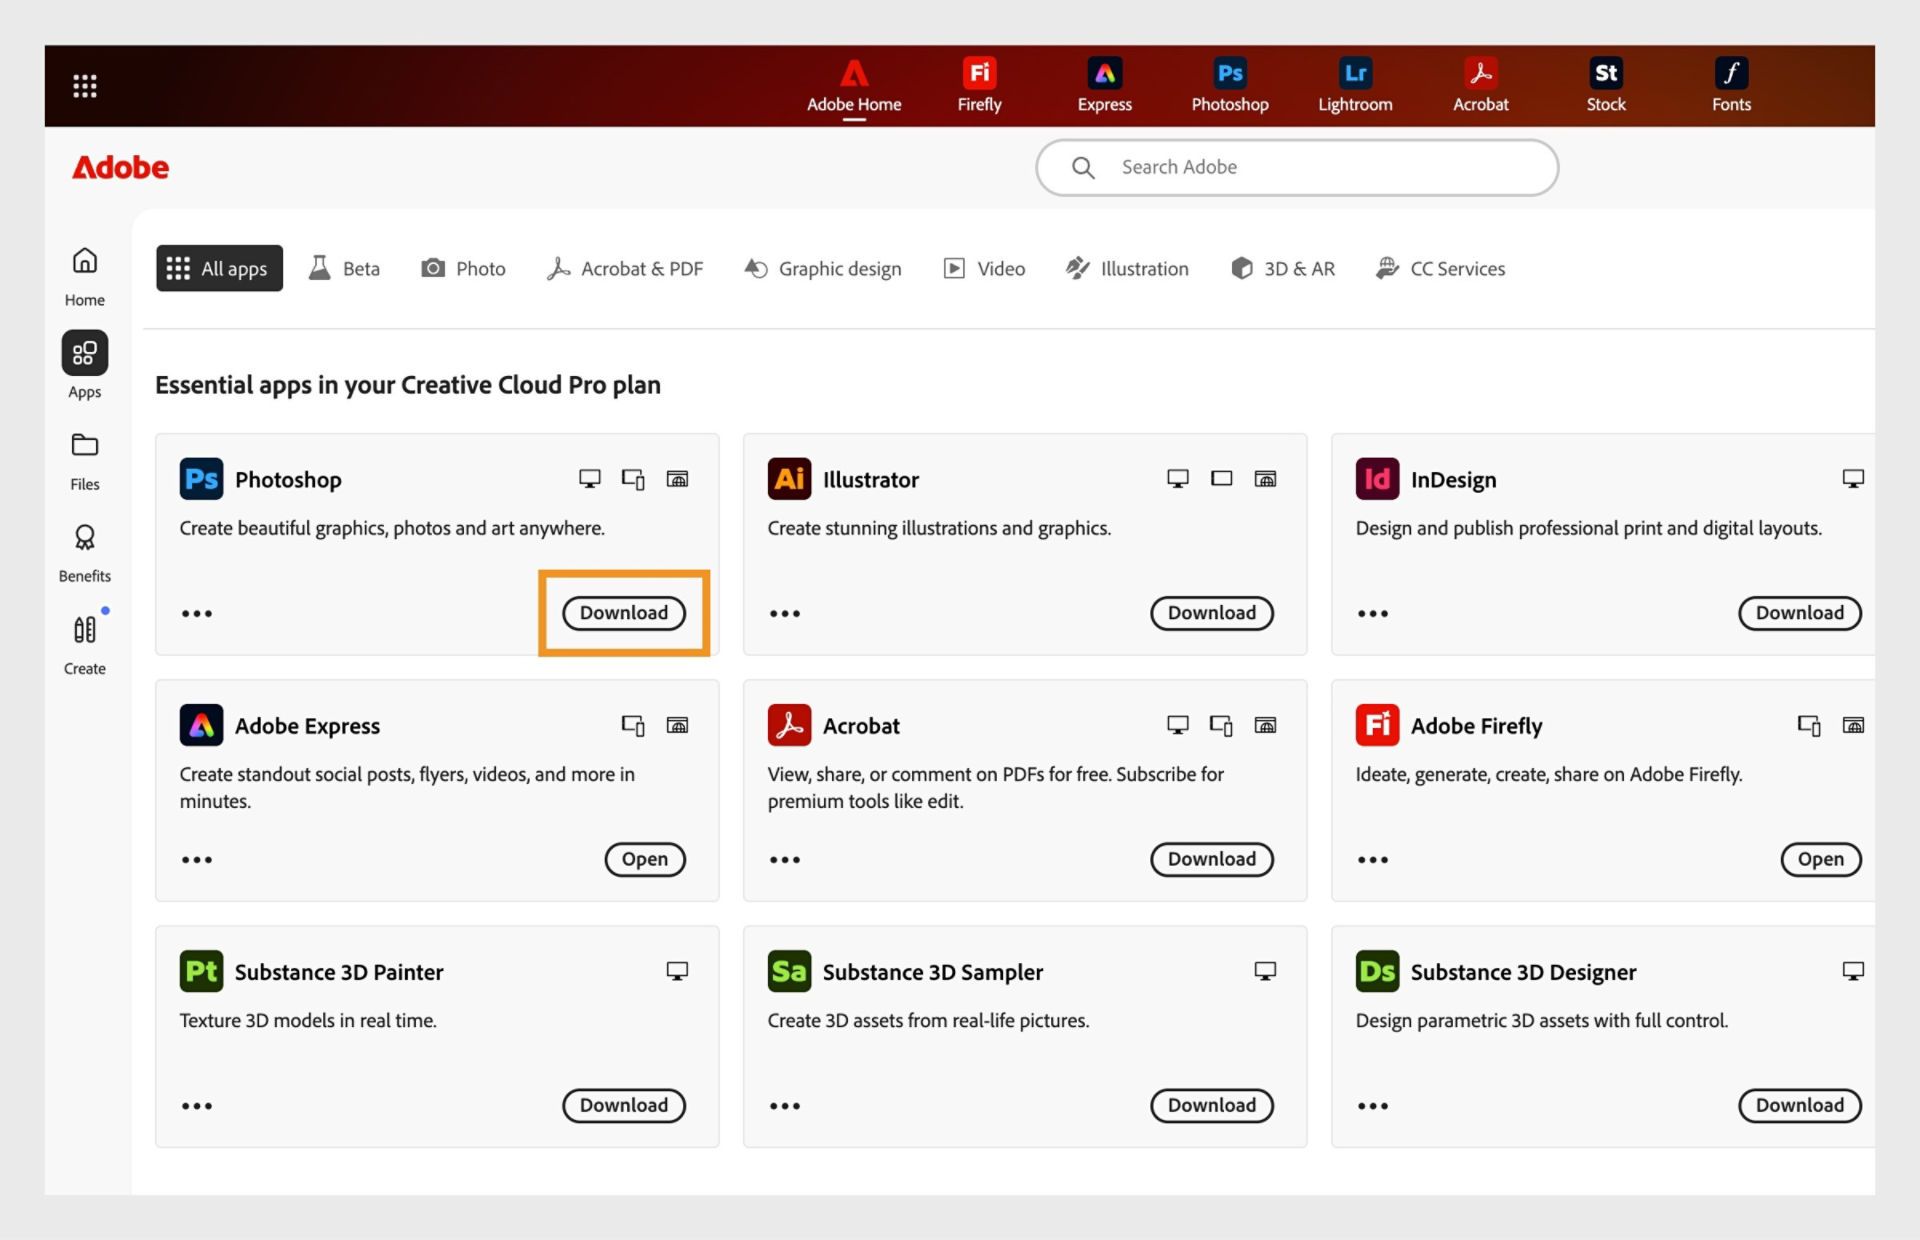
Task: Download InDesign
Action: point(1800,613)
